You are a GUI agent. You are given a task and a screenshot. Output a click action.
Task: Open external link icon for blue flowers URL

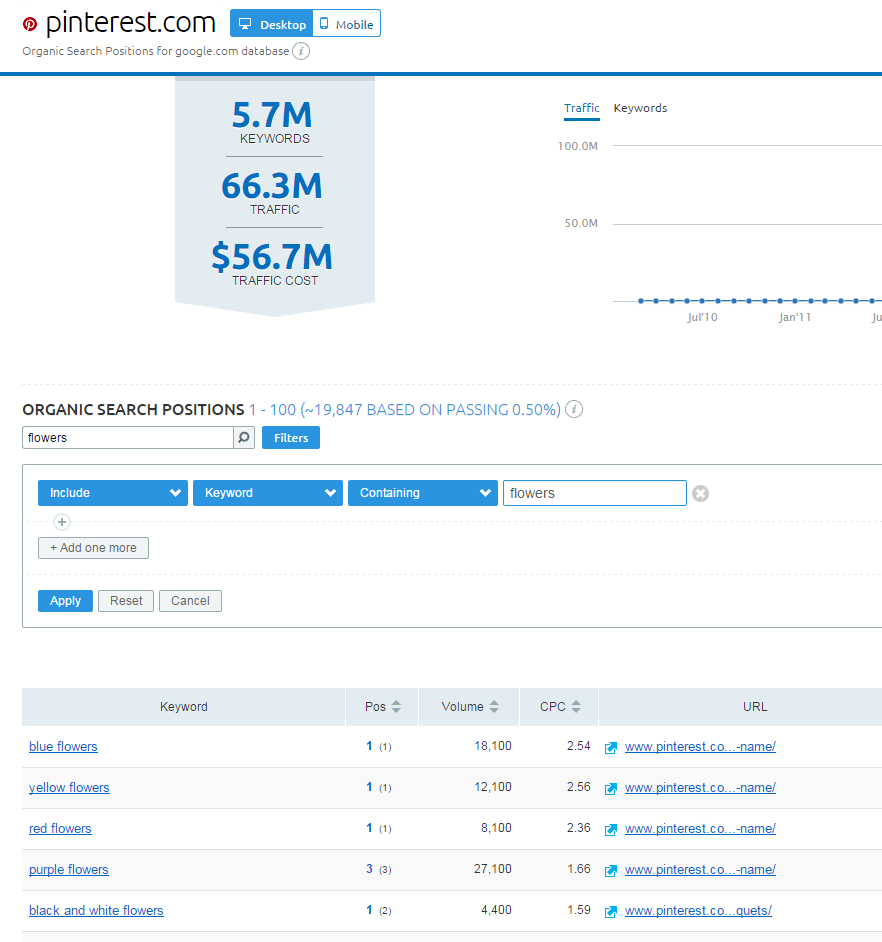click(611, 747)
